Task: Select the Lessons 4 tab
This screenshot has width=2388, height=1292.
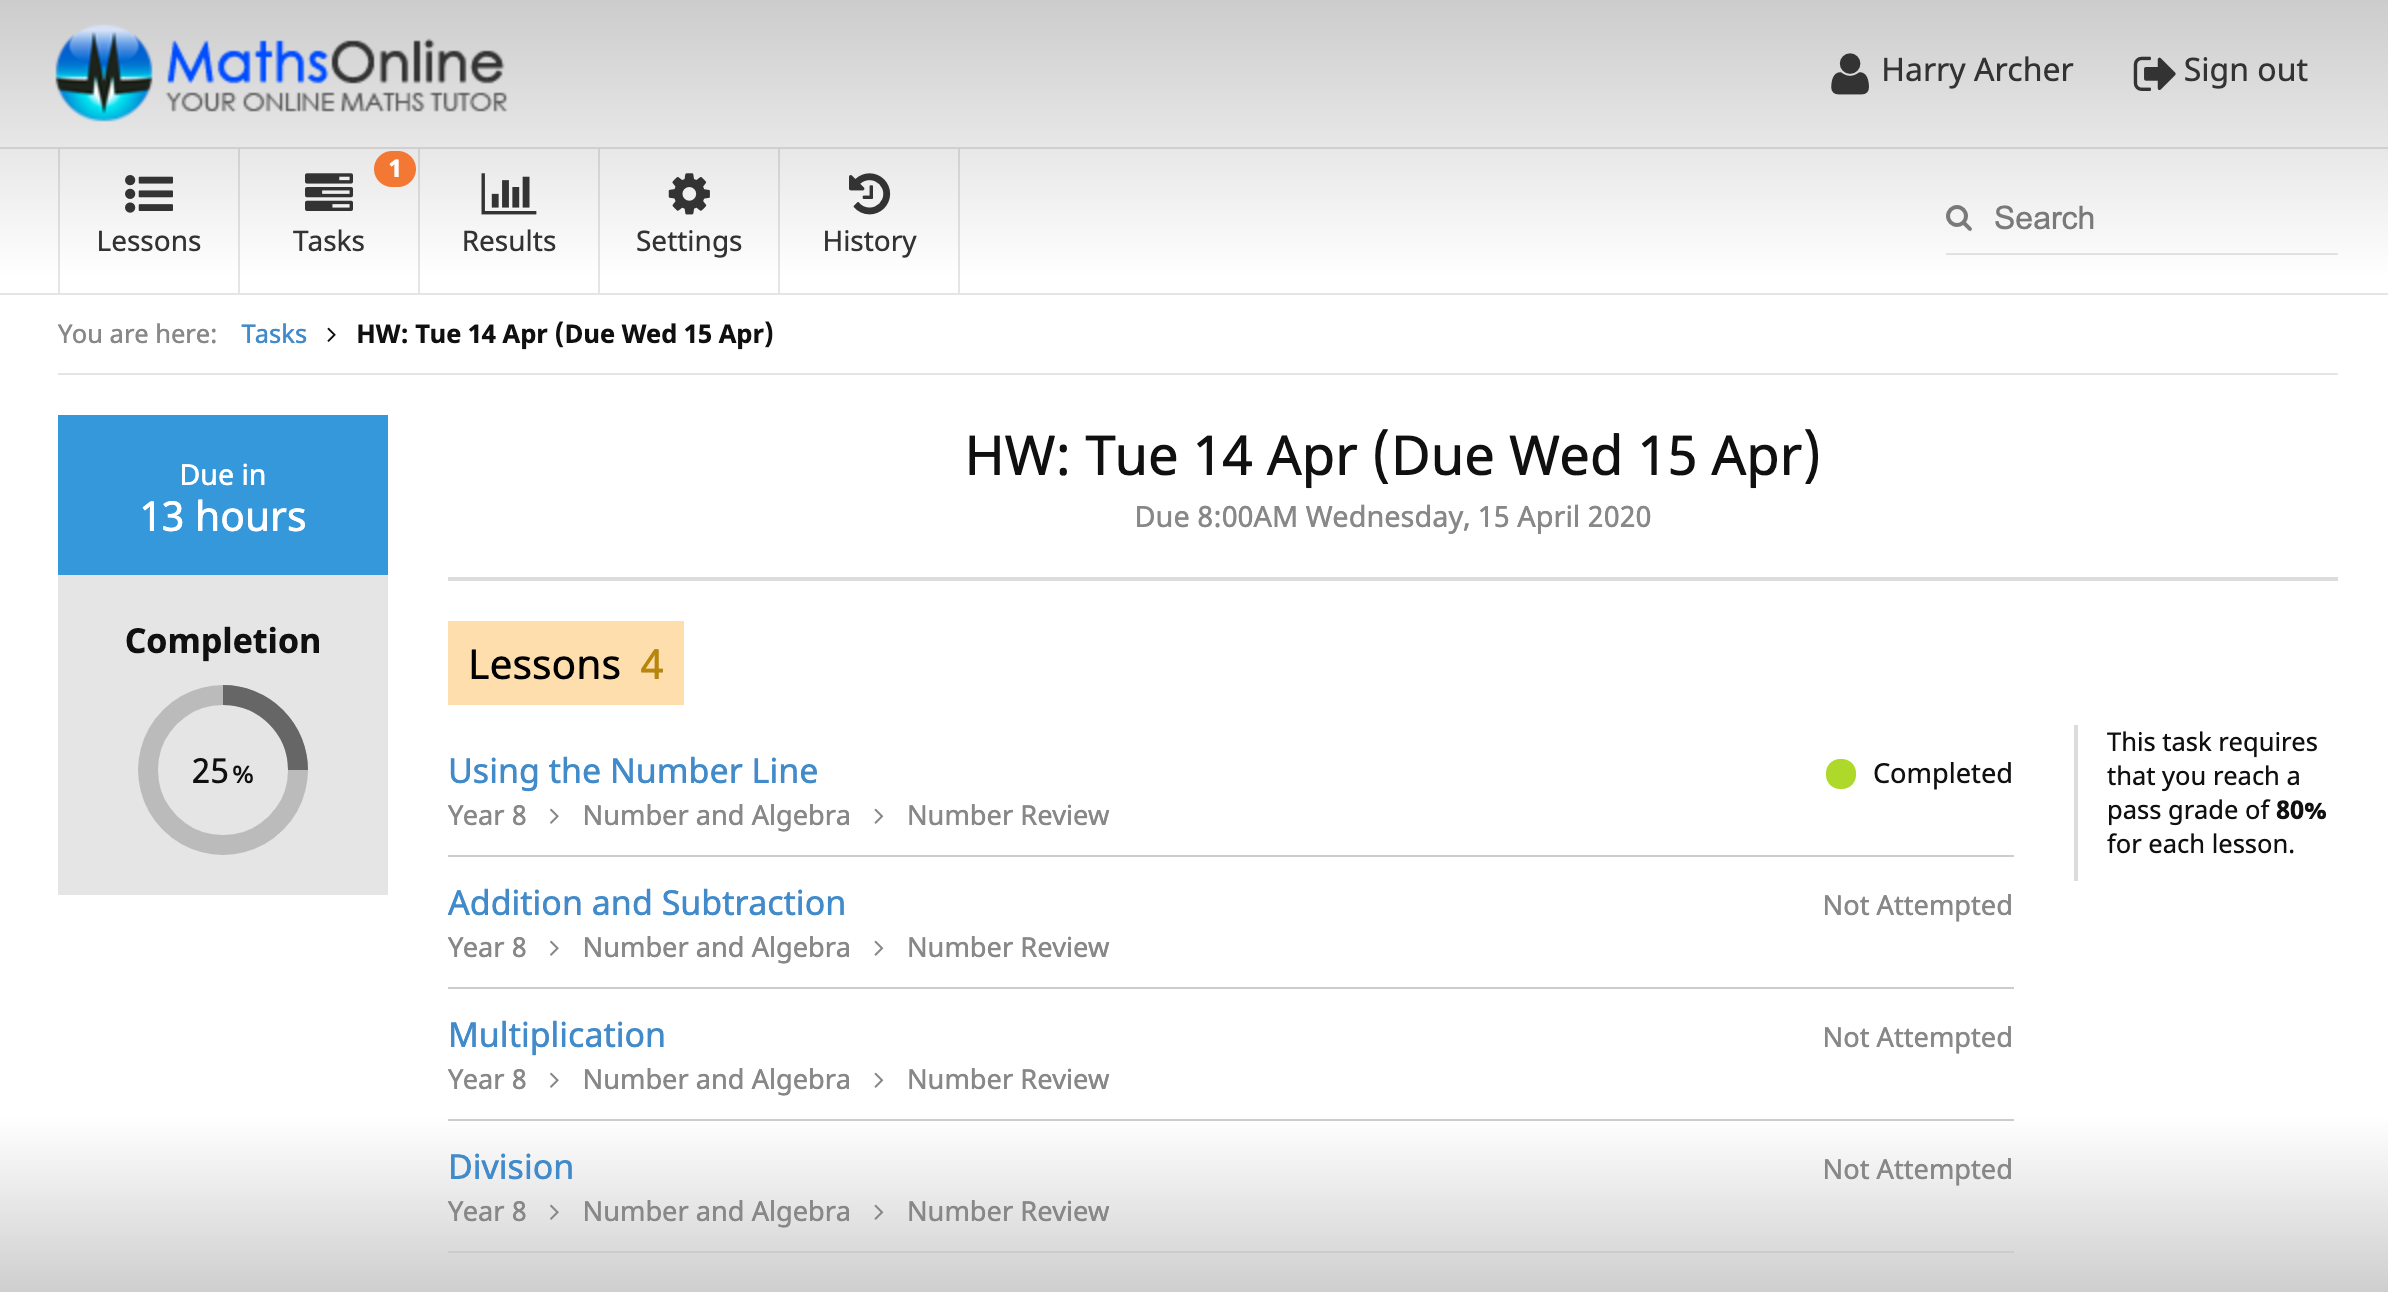Action: tap(565, 663)
